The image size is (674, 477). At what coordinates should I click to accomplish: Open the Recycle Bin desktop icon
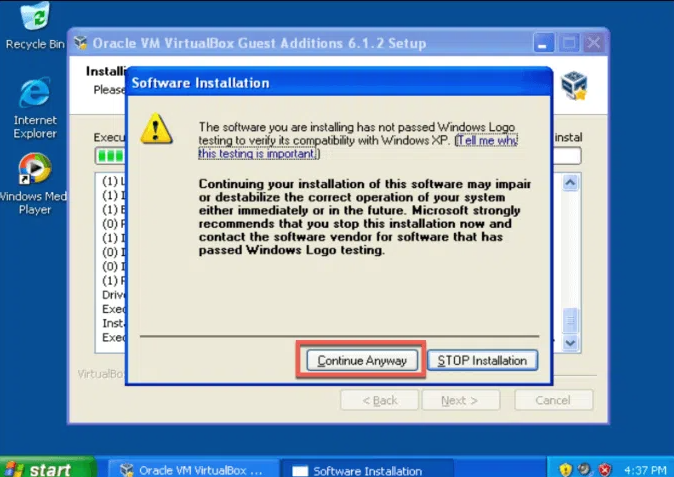coord(35,25)
